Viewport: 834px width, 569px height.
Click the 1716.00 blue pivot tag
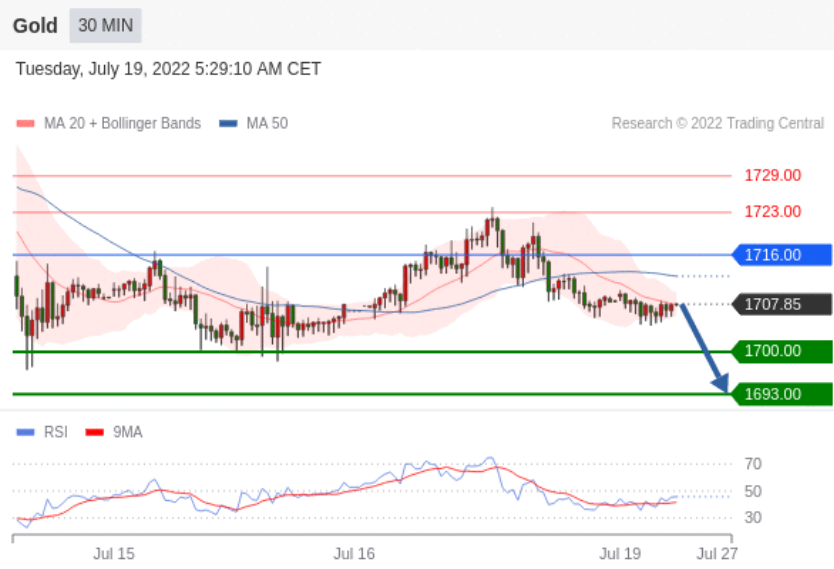782,255
